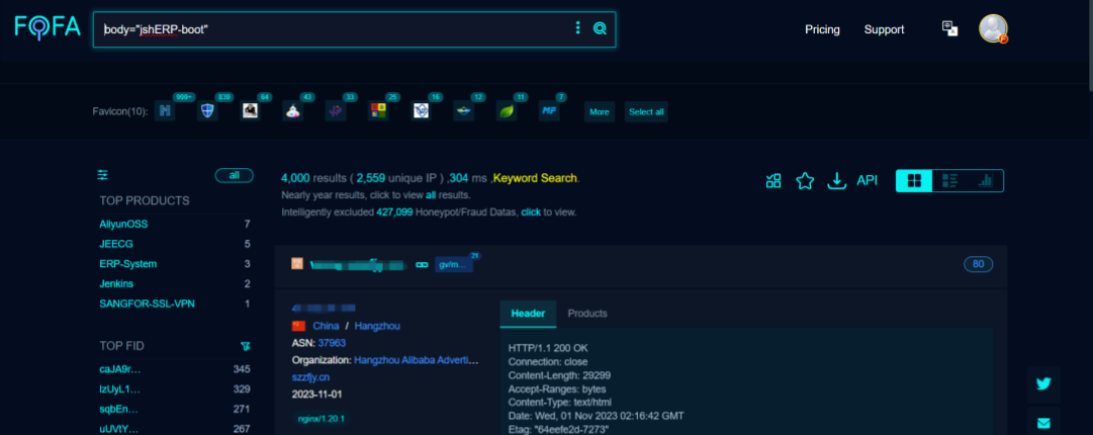Filter by purple favicon with 33 count
This screenshot has height=435, width=1093.
(335, 110)
